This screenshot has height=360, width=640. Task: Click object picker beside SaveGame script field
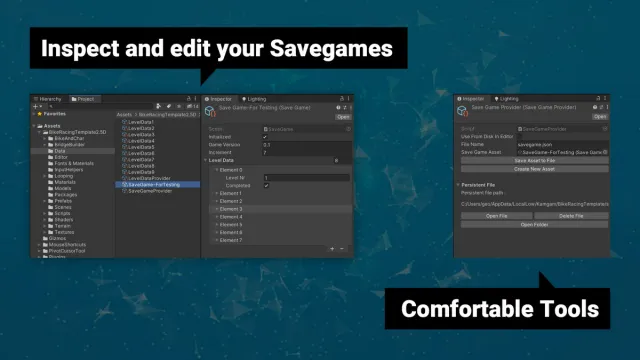click(348, 129)
